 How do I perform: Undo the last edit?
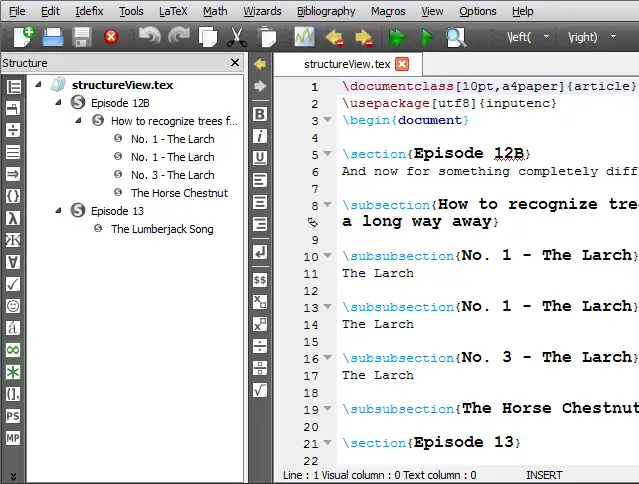coord(150,36)
